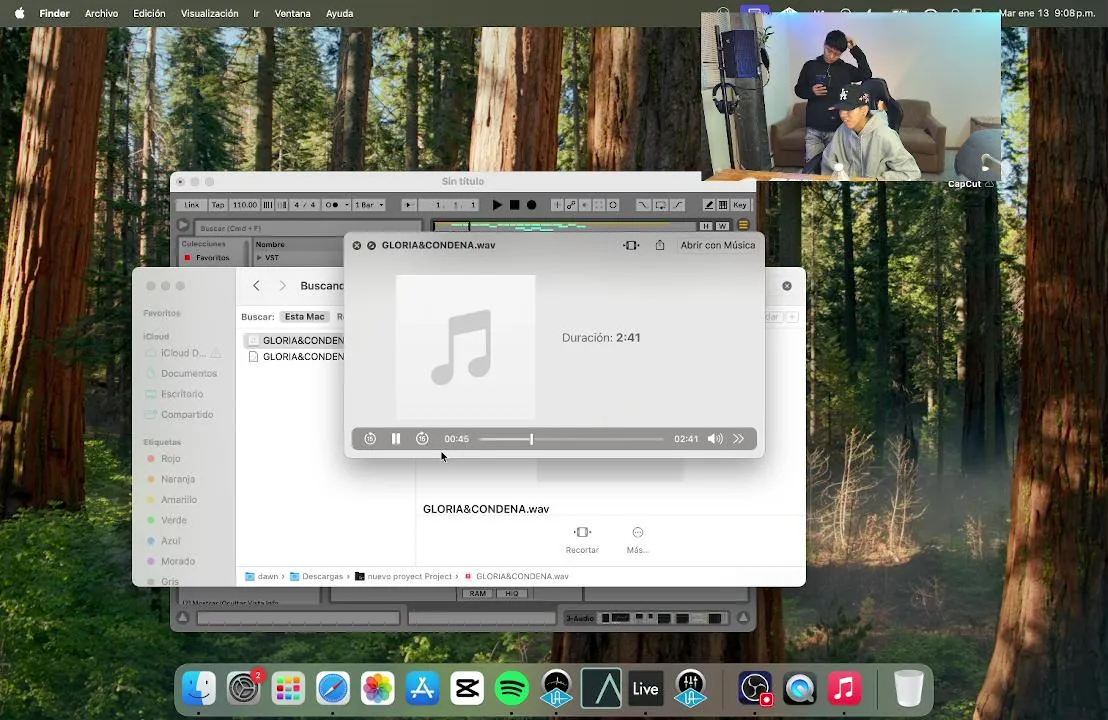Select the Verde tag in Finder
Screen dimensions: 1108x720
174,520
